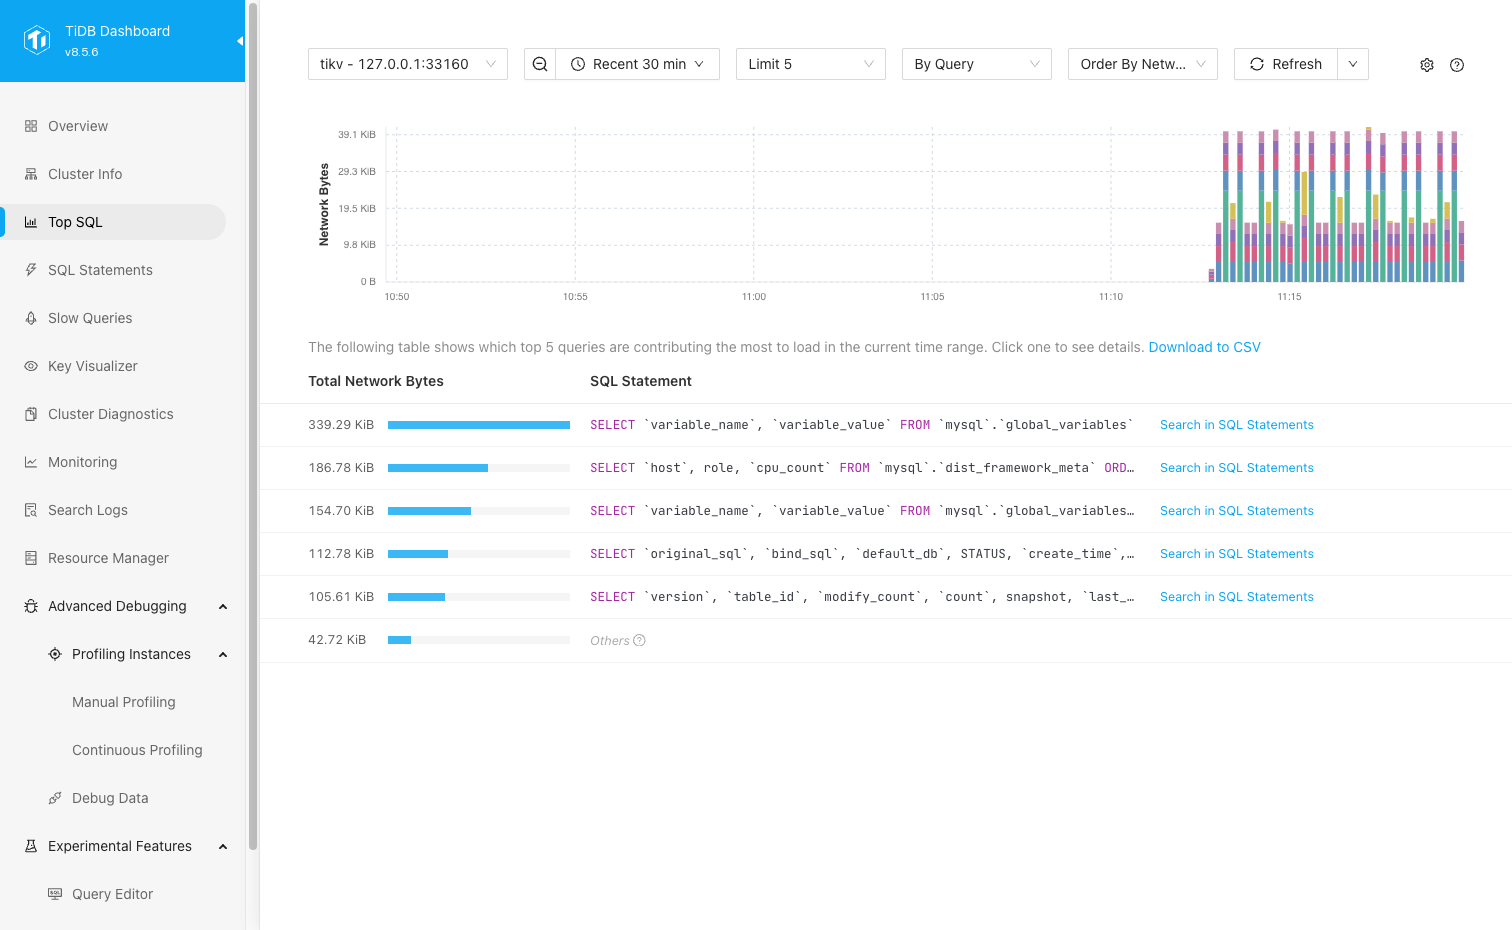The image size is (1512, 930).
Task: Collapse the Advanced Debugging section
Action: pos(223,606)
